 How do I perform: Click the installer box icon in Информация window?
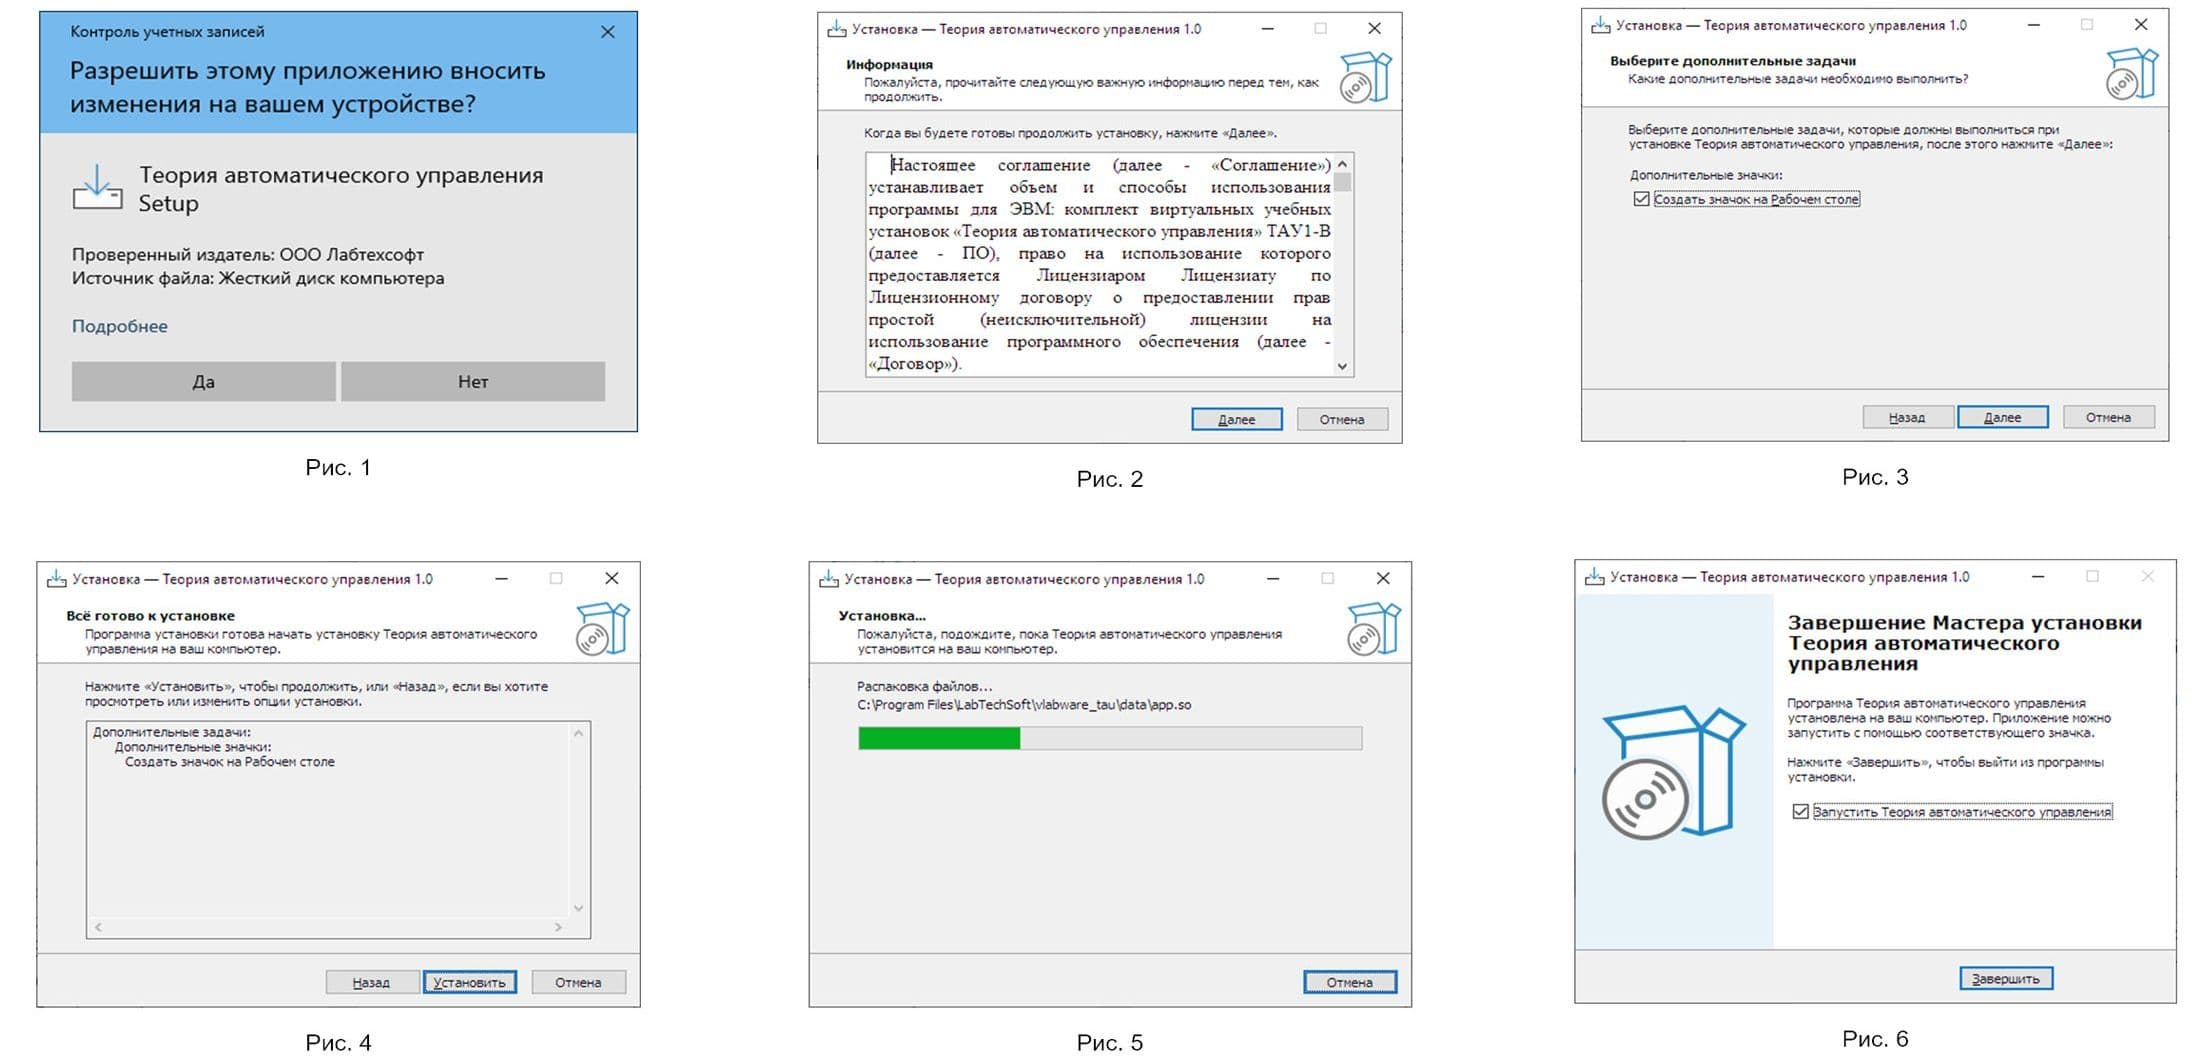point(1366,78)
